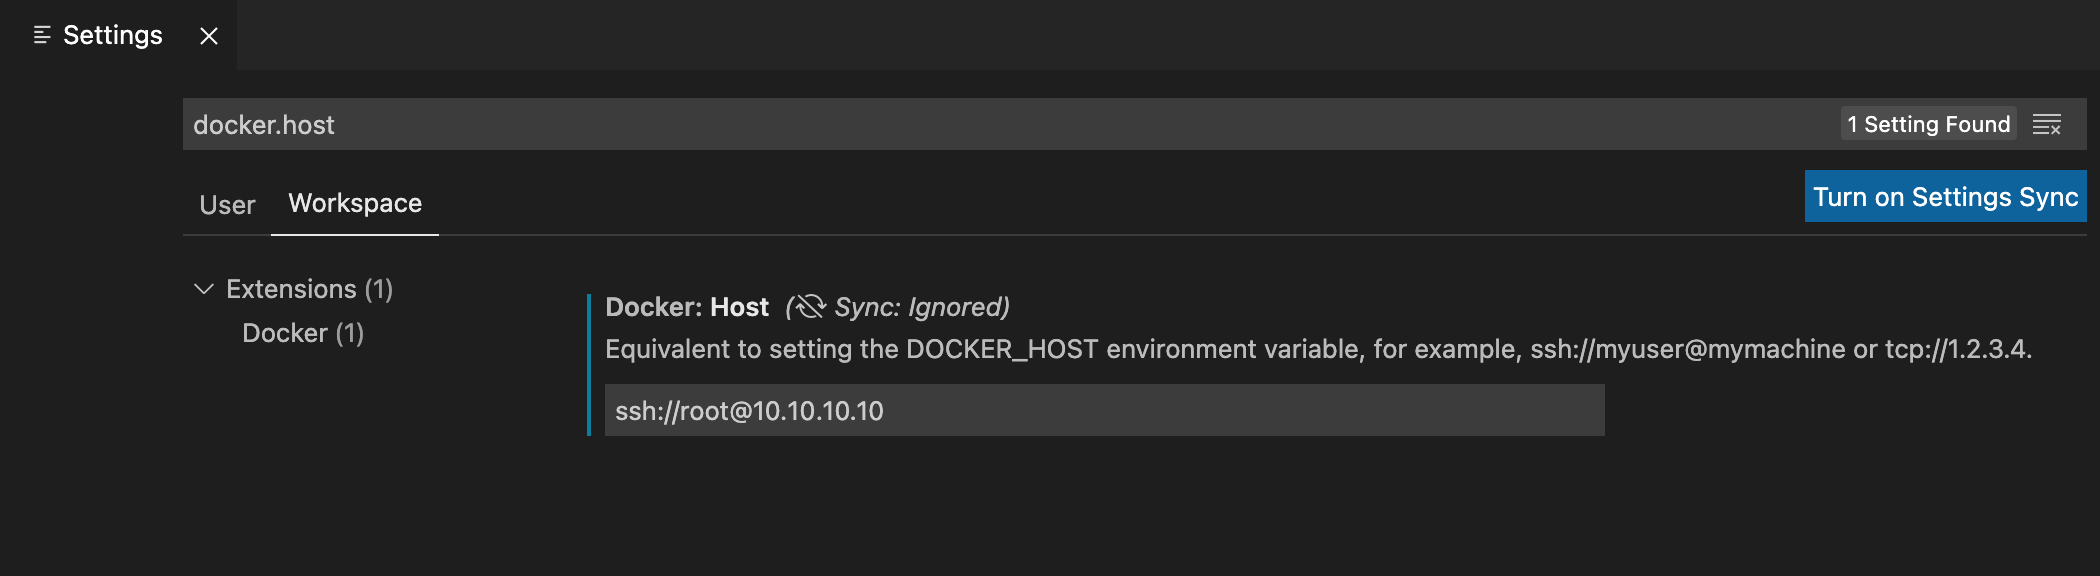
Task: Select Docker (1) in settings tree
Action: [x=303, y=333]
